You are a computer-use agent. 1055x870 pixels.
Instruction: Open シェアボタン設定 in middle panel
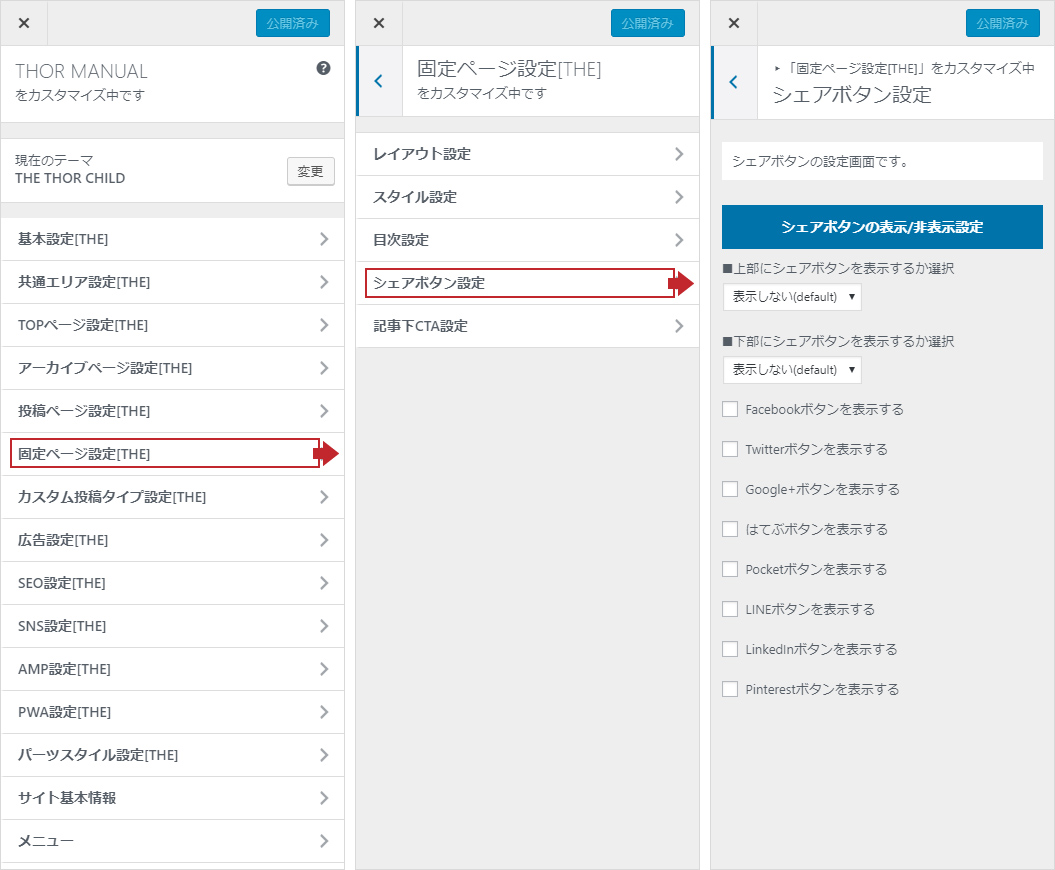point(519,283)
